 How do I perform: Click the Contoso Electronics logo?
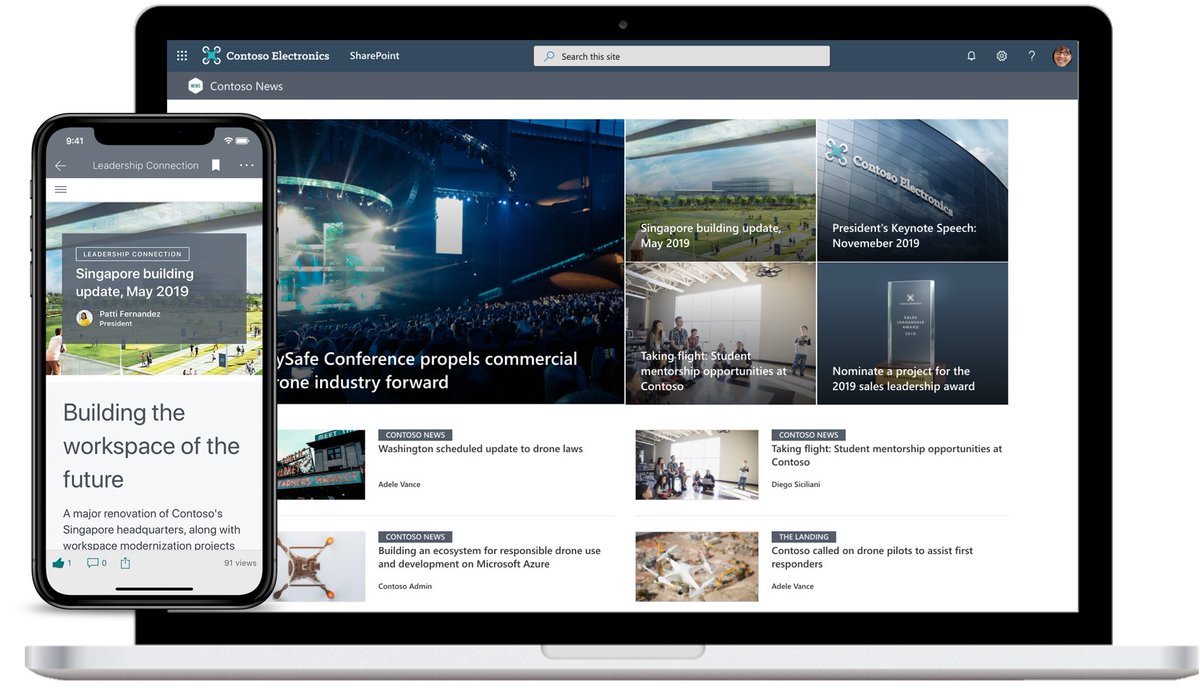210,55
